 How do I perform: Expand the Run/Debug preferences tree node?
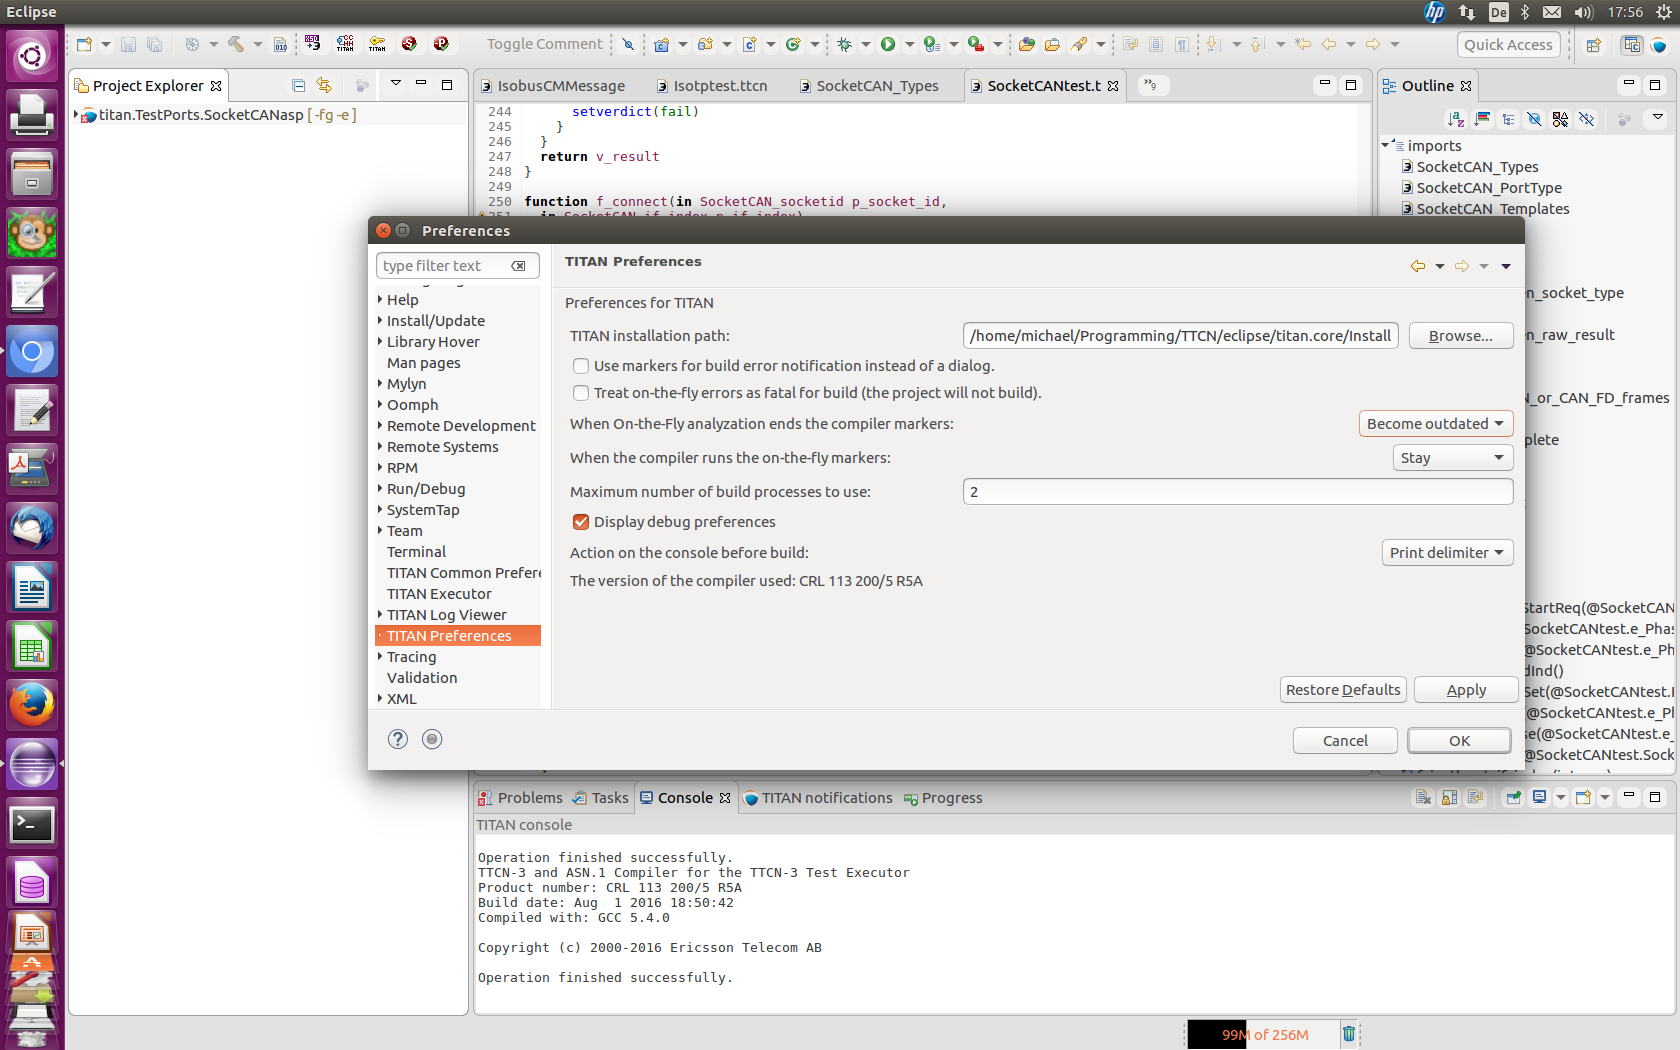click(x=380, y=489)
